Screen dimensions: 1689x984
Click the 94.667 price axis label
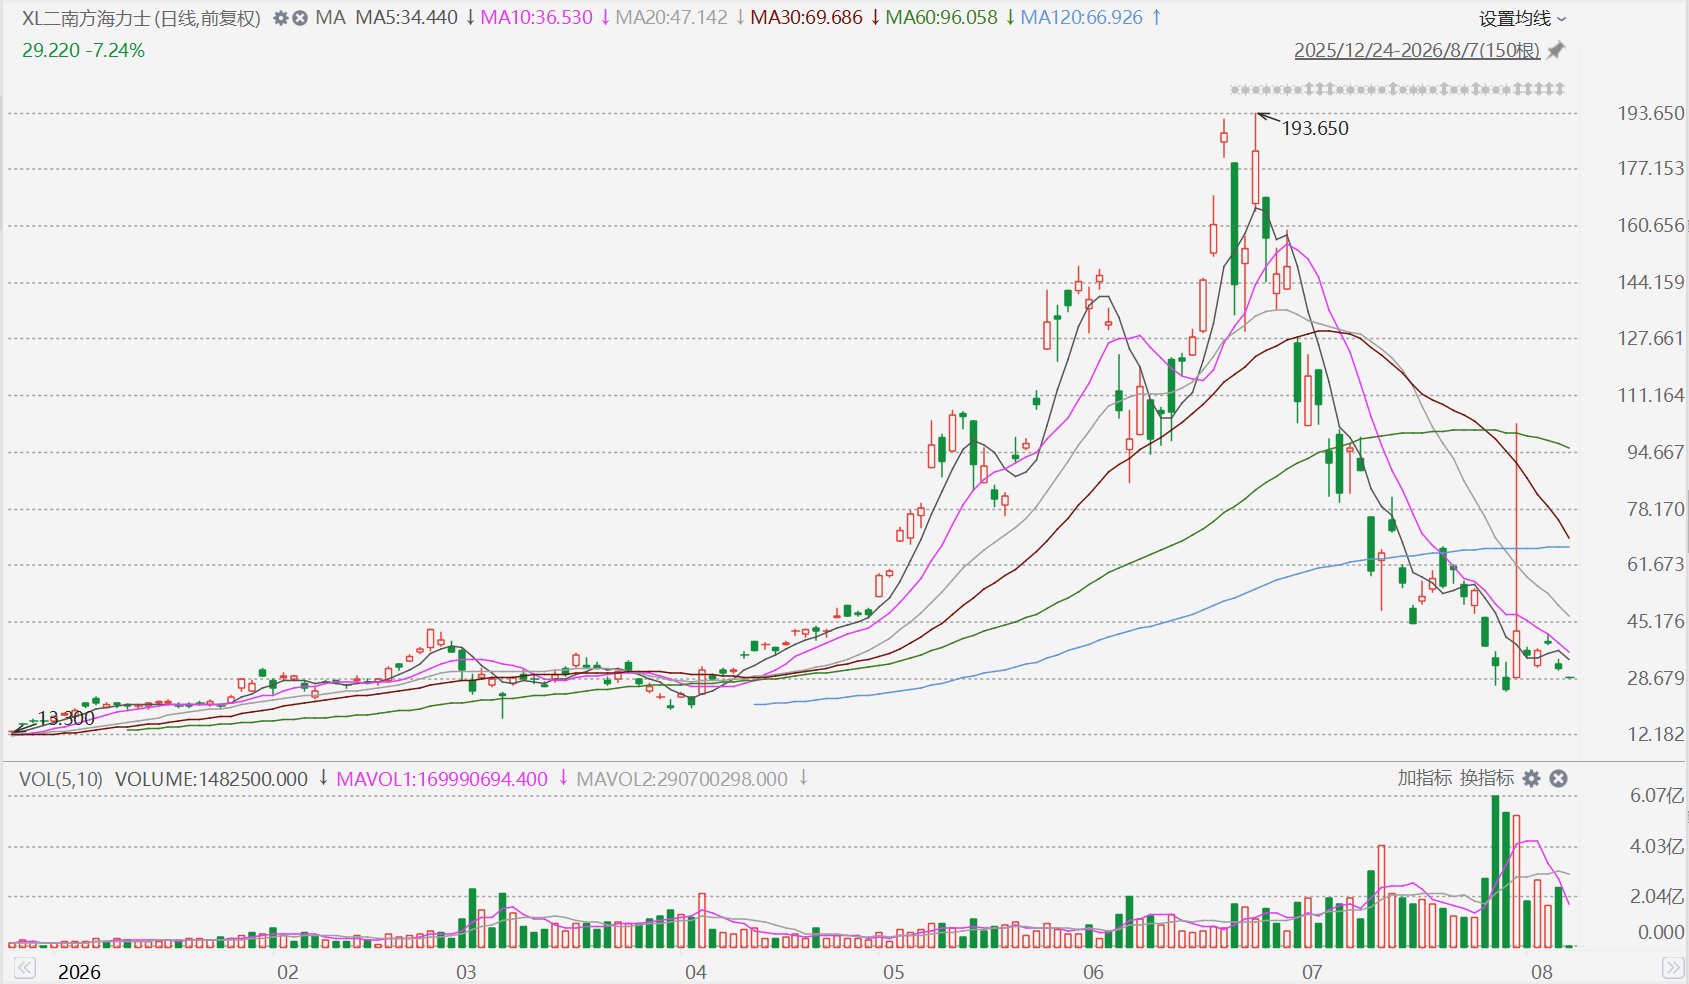[1655, 452]
